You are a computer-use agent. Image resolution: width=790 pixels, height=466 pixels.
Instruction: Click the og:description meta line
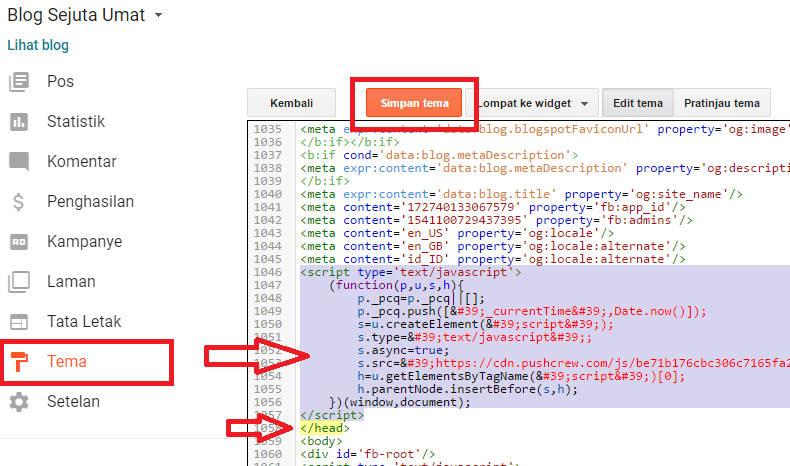coord(545,168)
